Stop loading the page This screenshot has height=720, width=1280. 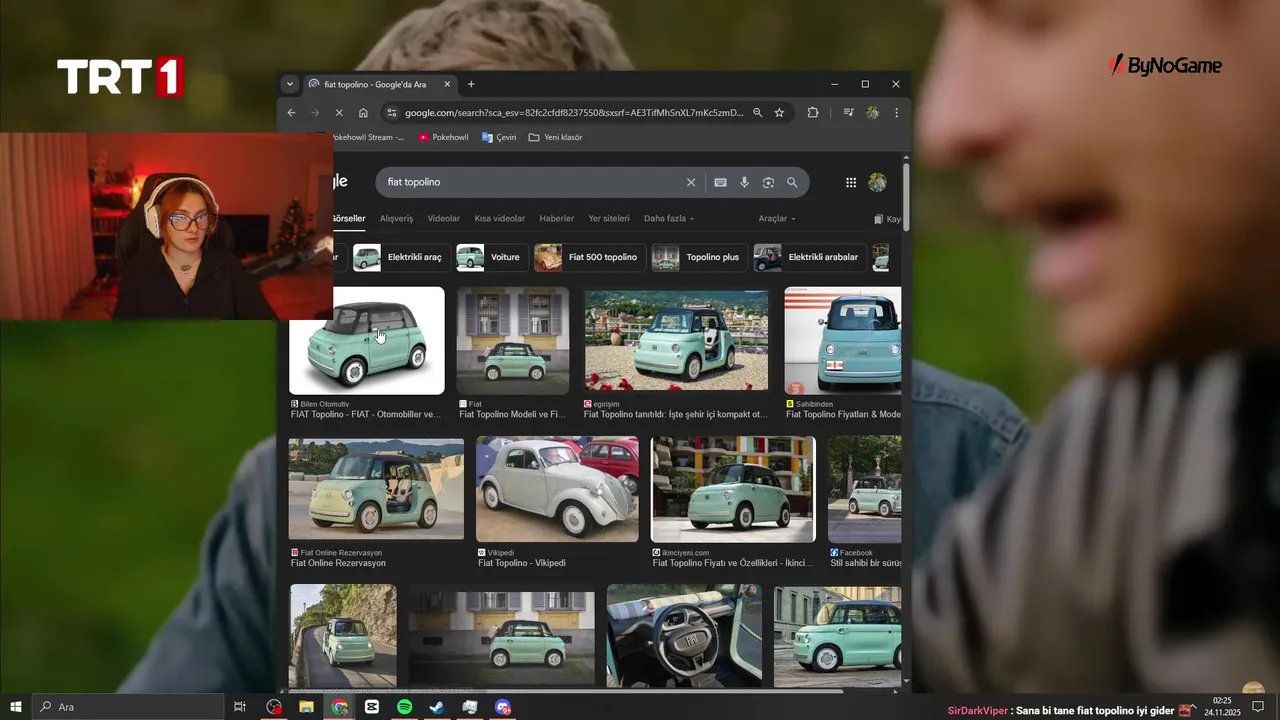pyautogui.click(x=338, y=113)
